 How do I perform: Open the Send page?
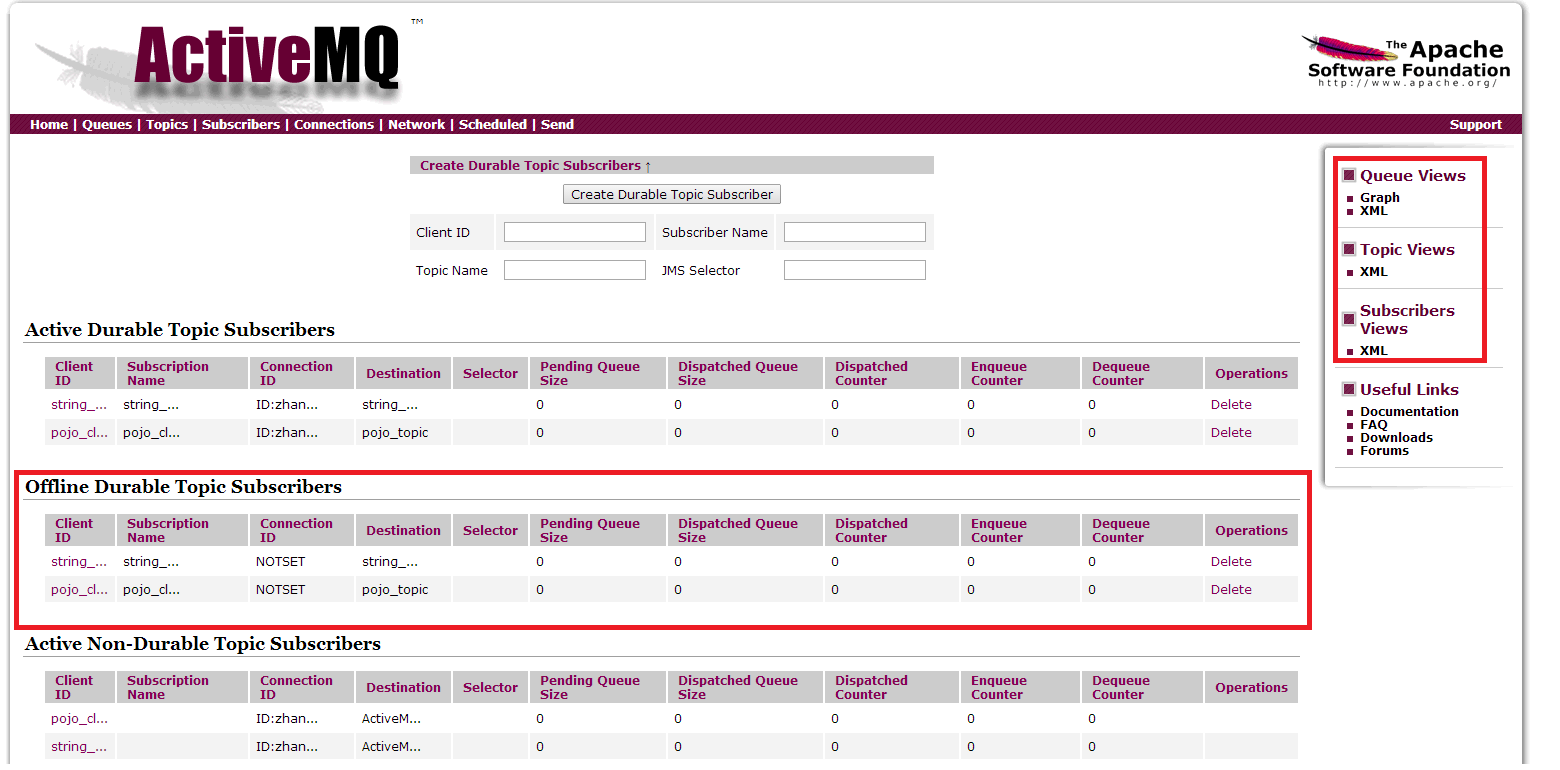(x=558, y=125)
